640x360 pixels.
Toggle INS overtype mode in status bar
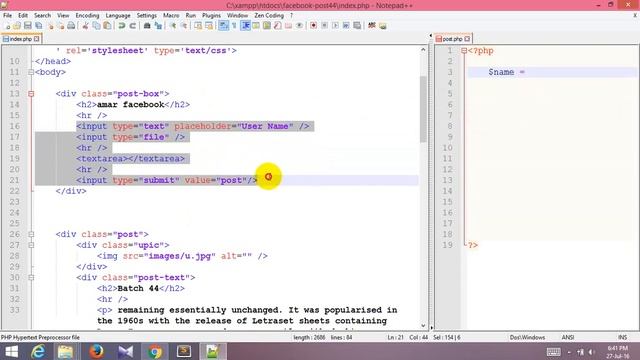[622, 337]
